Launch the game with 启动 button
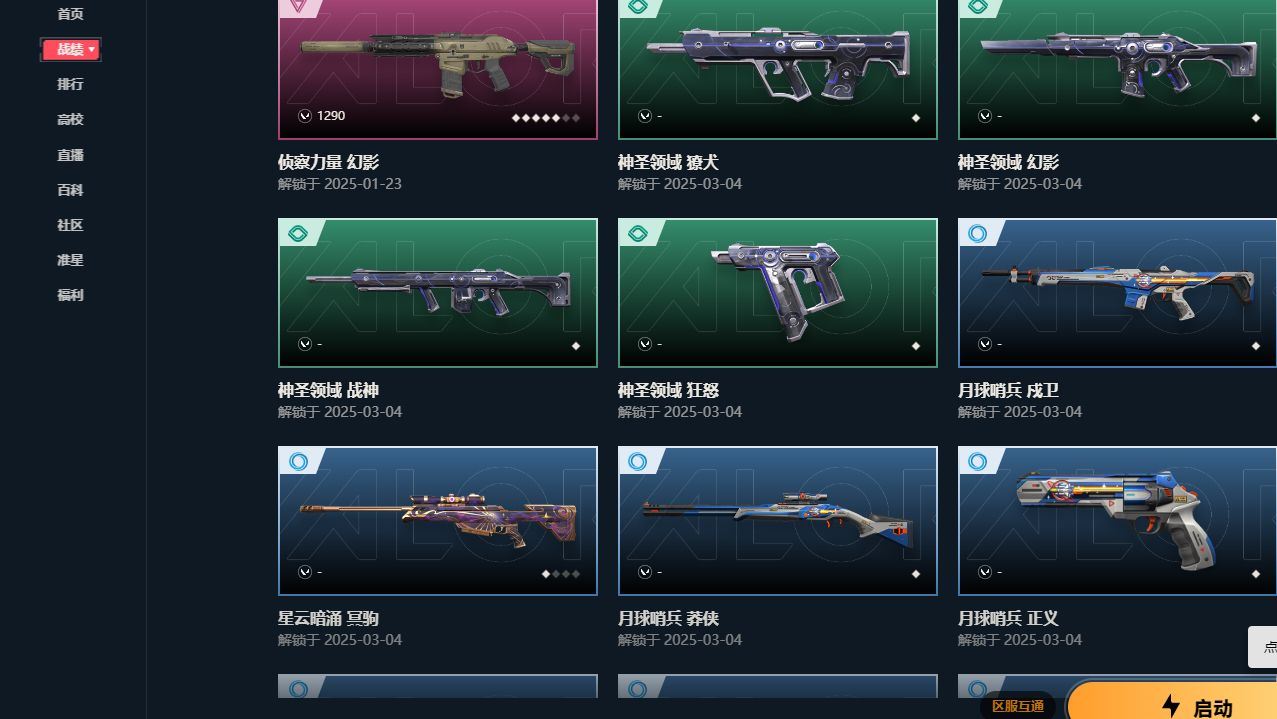The image size is (1277, 719). click(x=1172, y=700)
